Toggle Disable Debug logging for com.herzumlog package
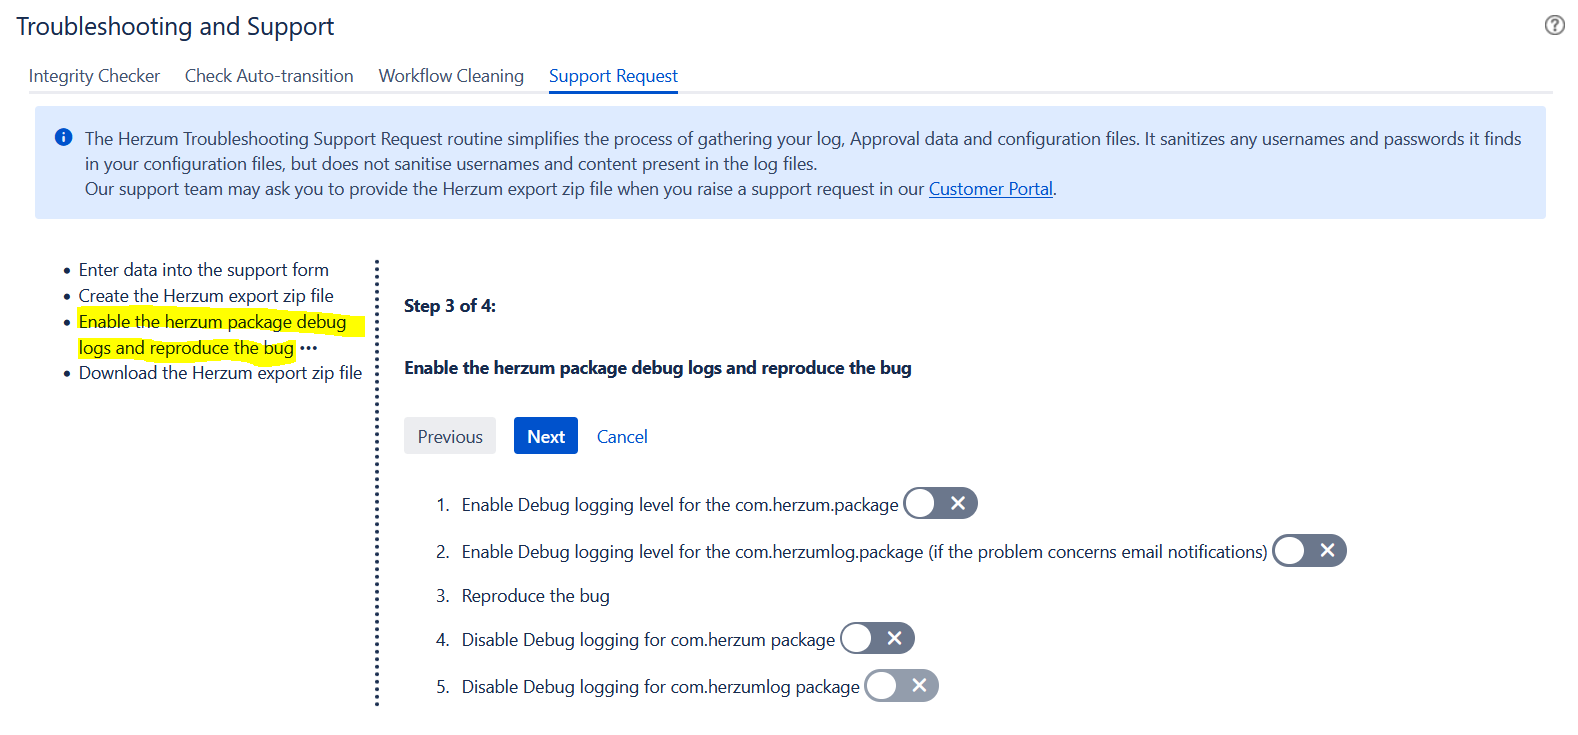Image resolution: width=1578 pixels, height=735 pixels. [x=901, y=685]
